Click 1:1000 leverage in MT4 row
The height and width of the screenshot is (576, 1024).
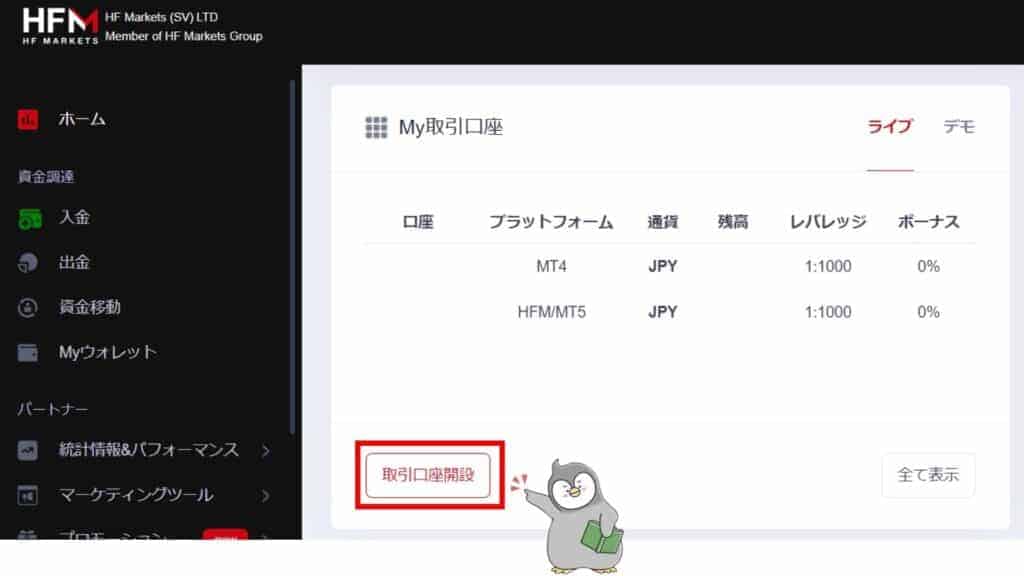tap(828, 266)
